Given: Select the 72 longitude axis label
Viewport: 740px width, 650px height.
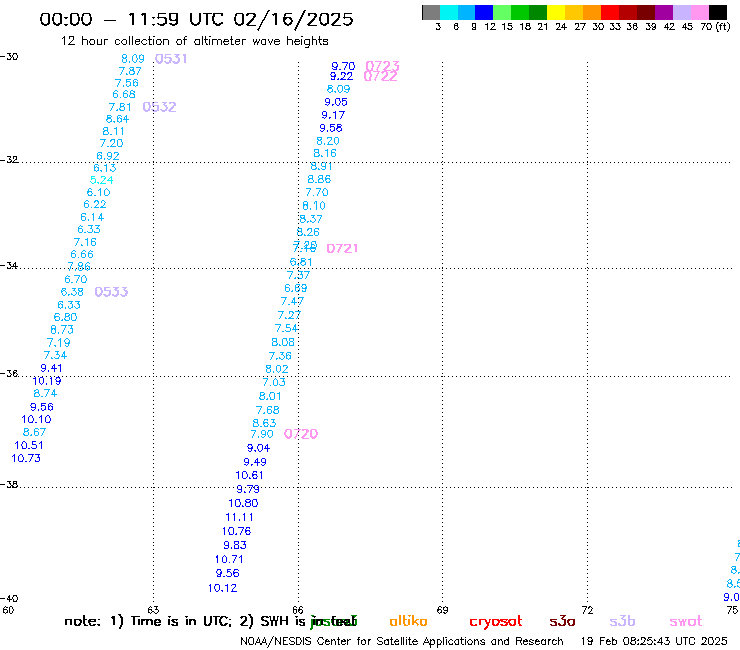Looking at the screenshot, I should pyautogui.click(x=587, y=610).
